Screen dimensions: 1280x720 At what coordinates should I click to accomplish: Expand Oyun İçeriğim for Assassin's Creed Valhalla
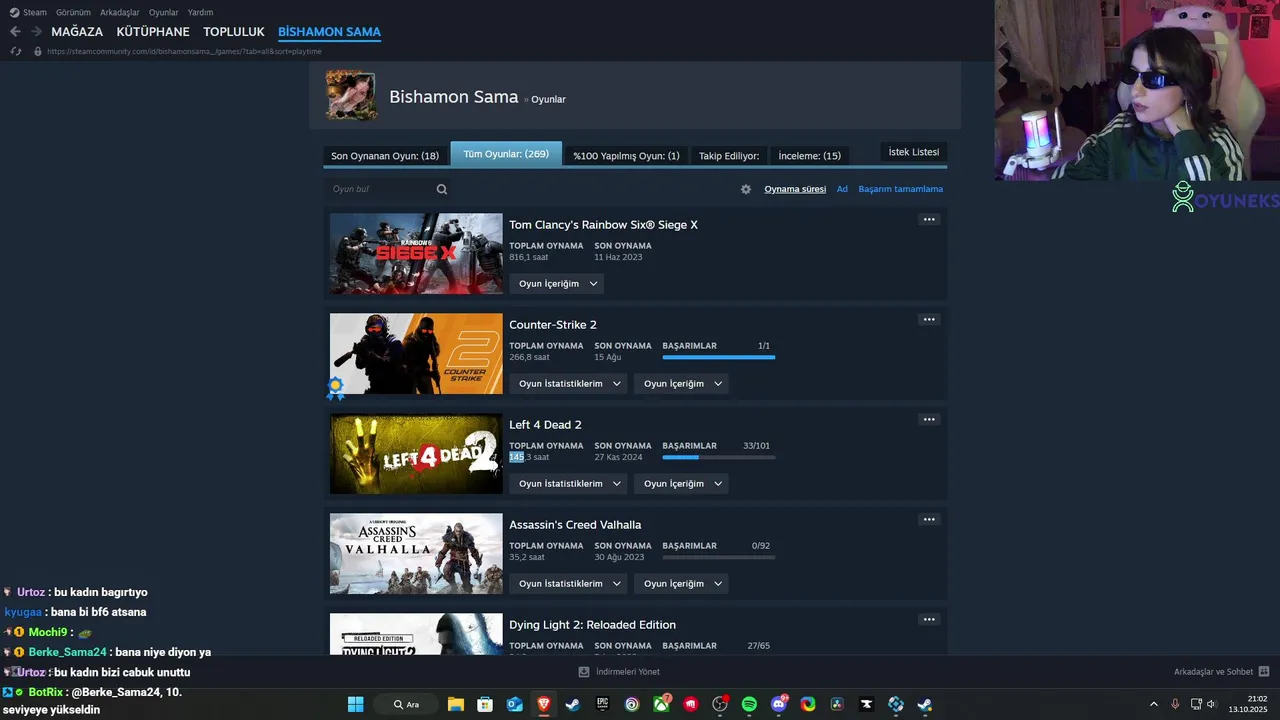click(681, 584)
